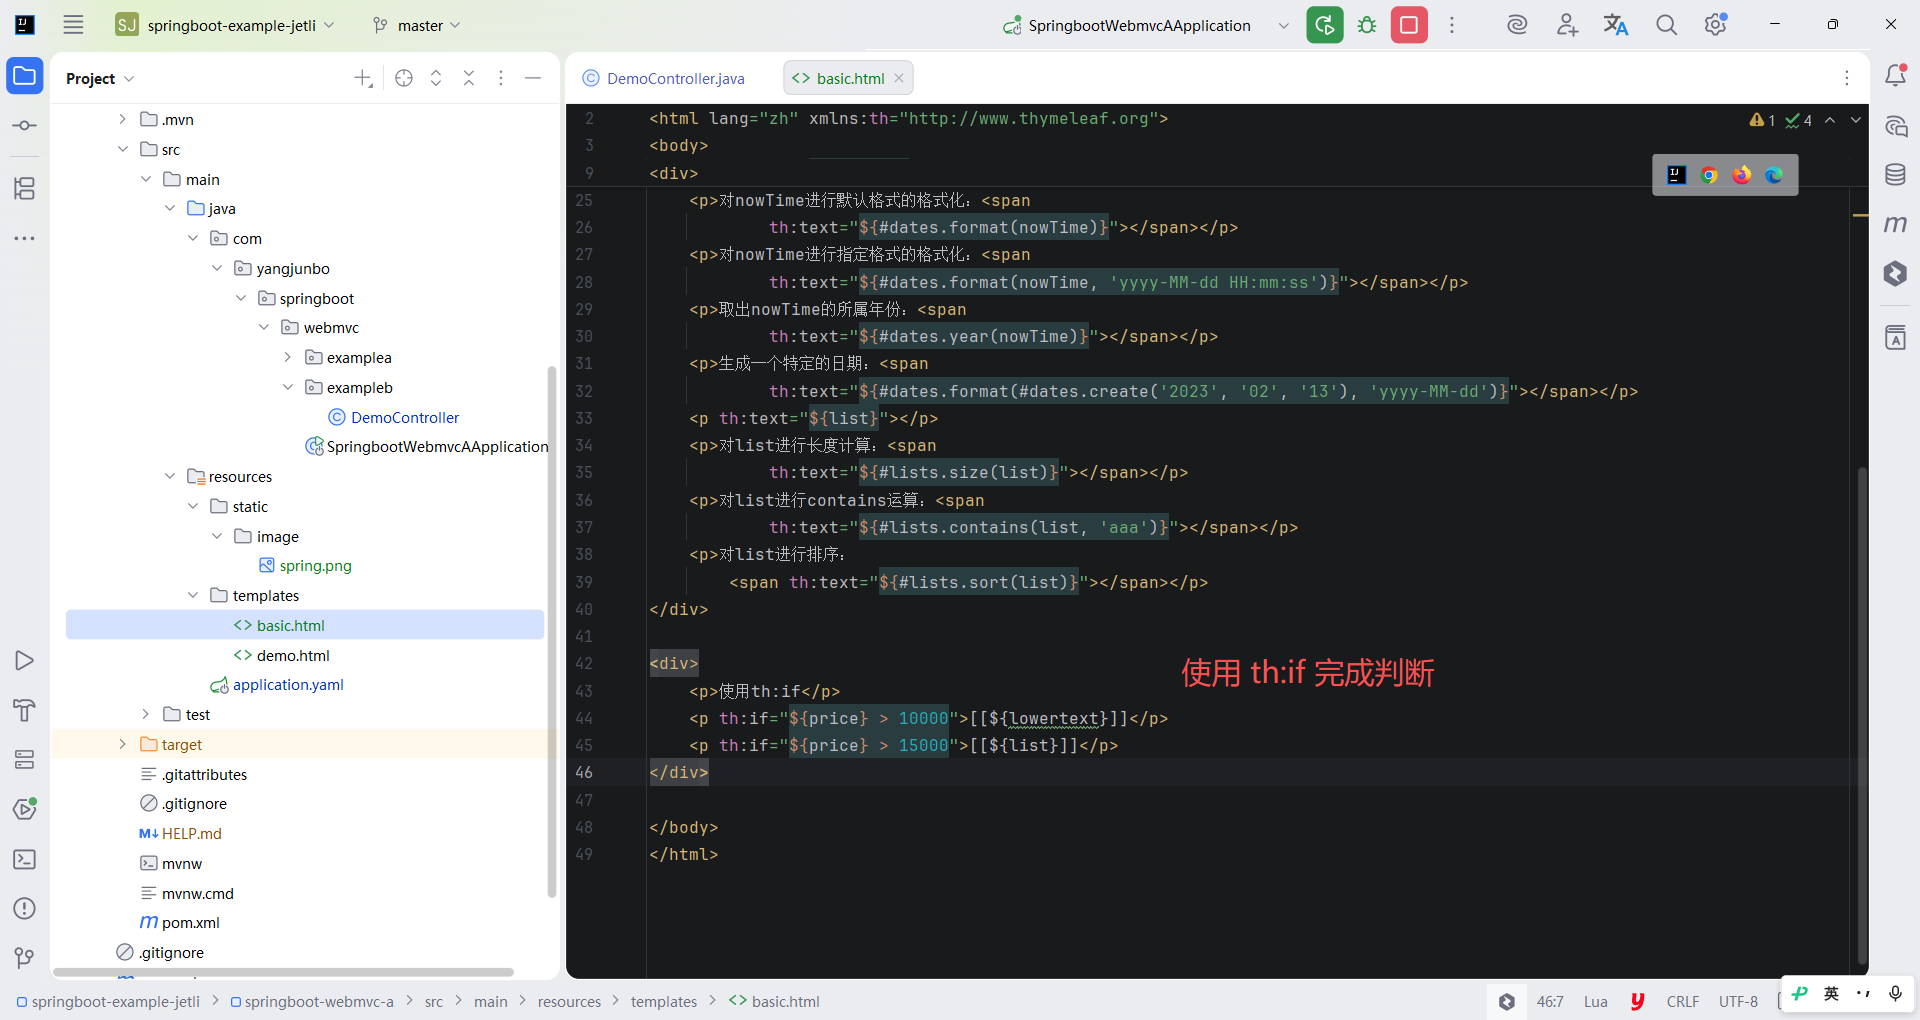
Task: Expand the target folder
Action: click(x=122, y=744)
